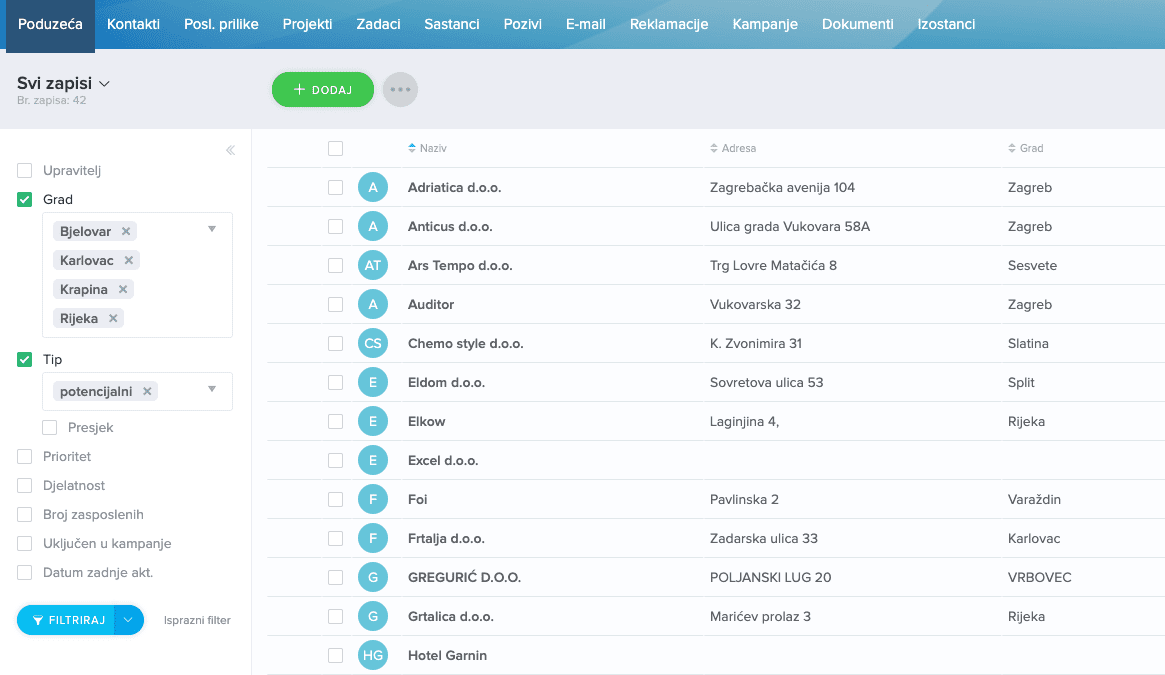Expand the Grad filter values dropdown arrow
The height and width of the screenshot is (675, 1165).
[x=212, y=229]
